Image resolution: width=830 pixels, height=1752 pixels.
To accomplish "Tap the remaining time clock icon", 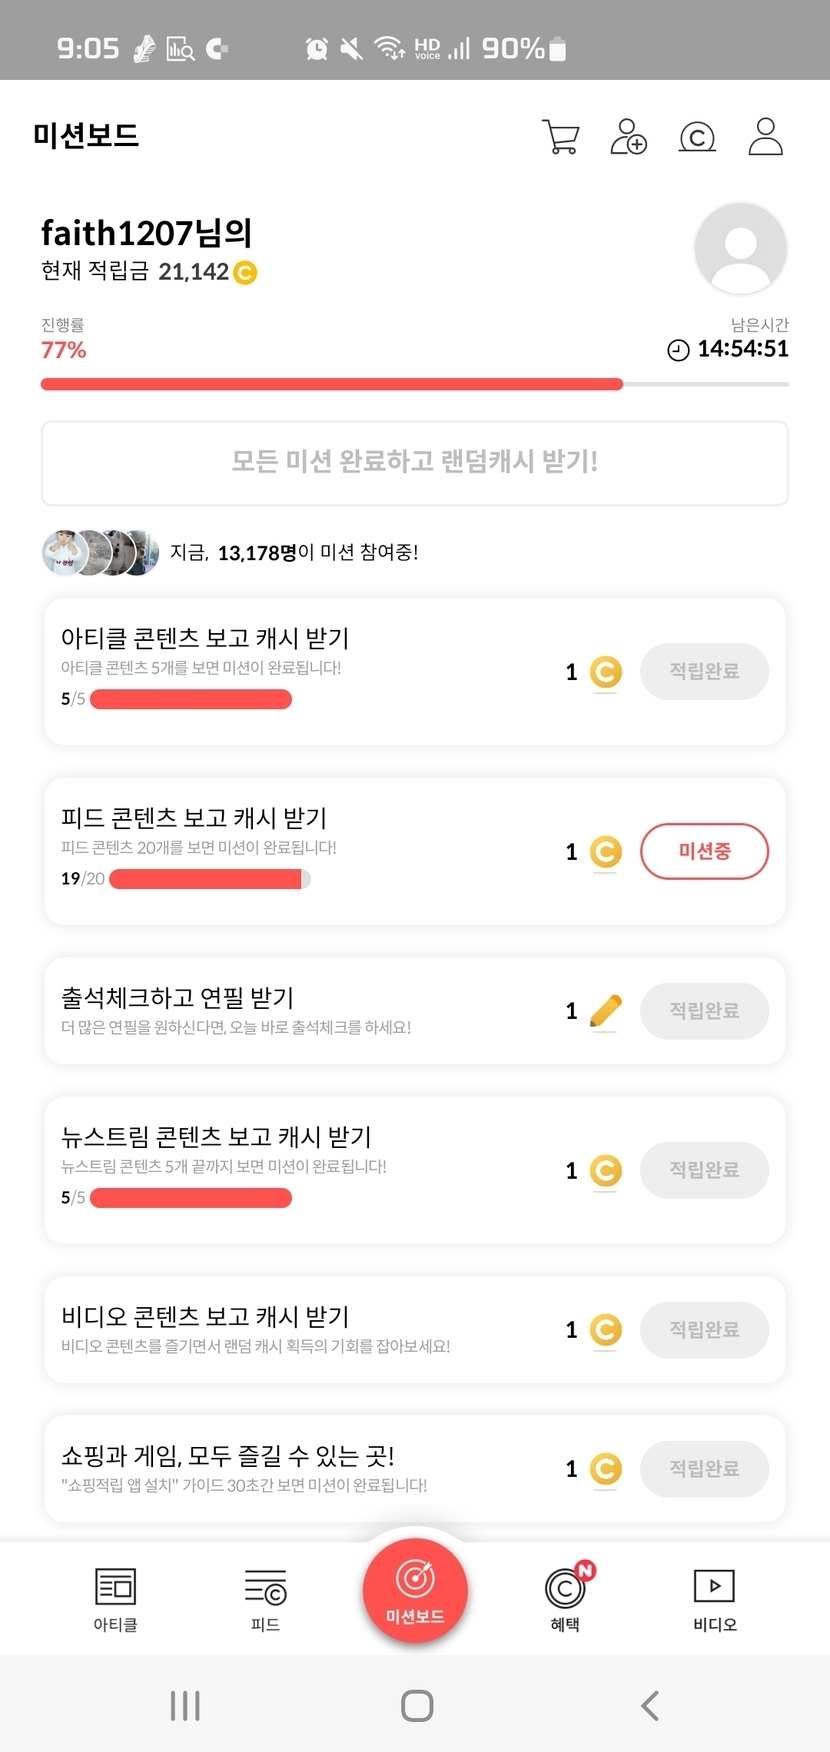I will [678, 350].
